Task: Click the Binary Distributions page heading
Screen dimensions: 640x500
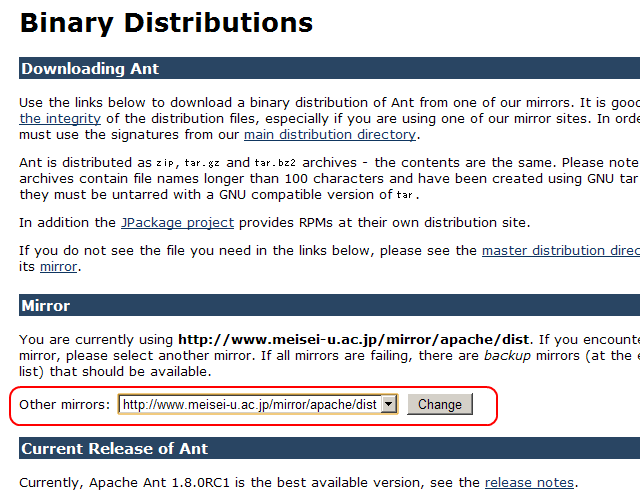Action: pos(166,22)
